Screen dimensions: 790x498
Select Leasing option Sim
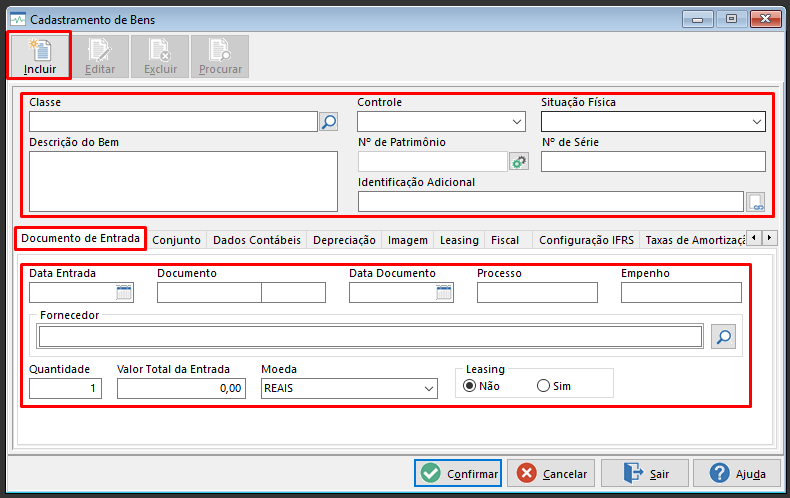[554, 386]
